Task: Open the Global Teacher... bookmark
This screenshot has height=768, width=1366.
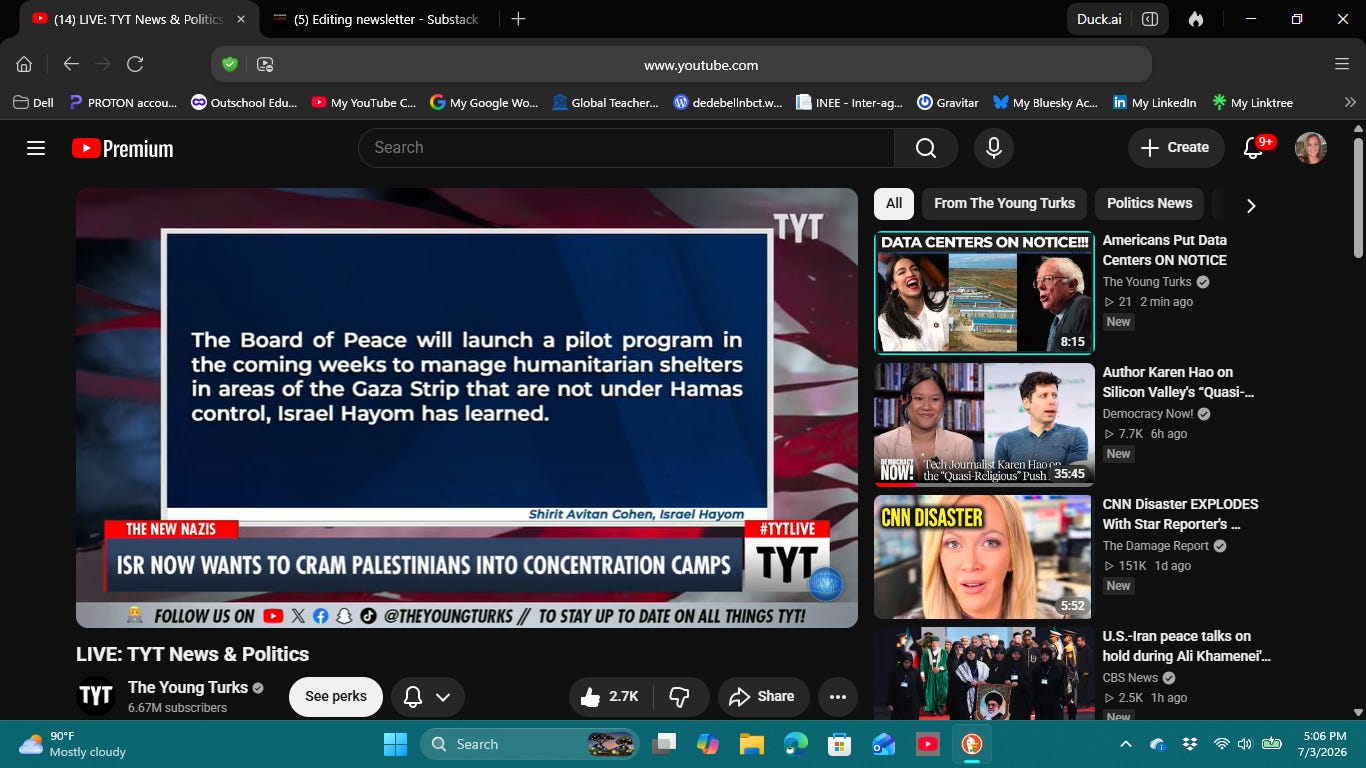Action: coord(605,102)
